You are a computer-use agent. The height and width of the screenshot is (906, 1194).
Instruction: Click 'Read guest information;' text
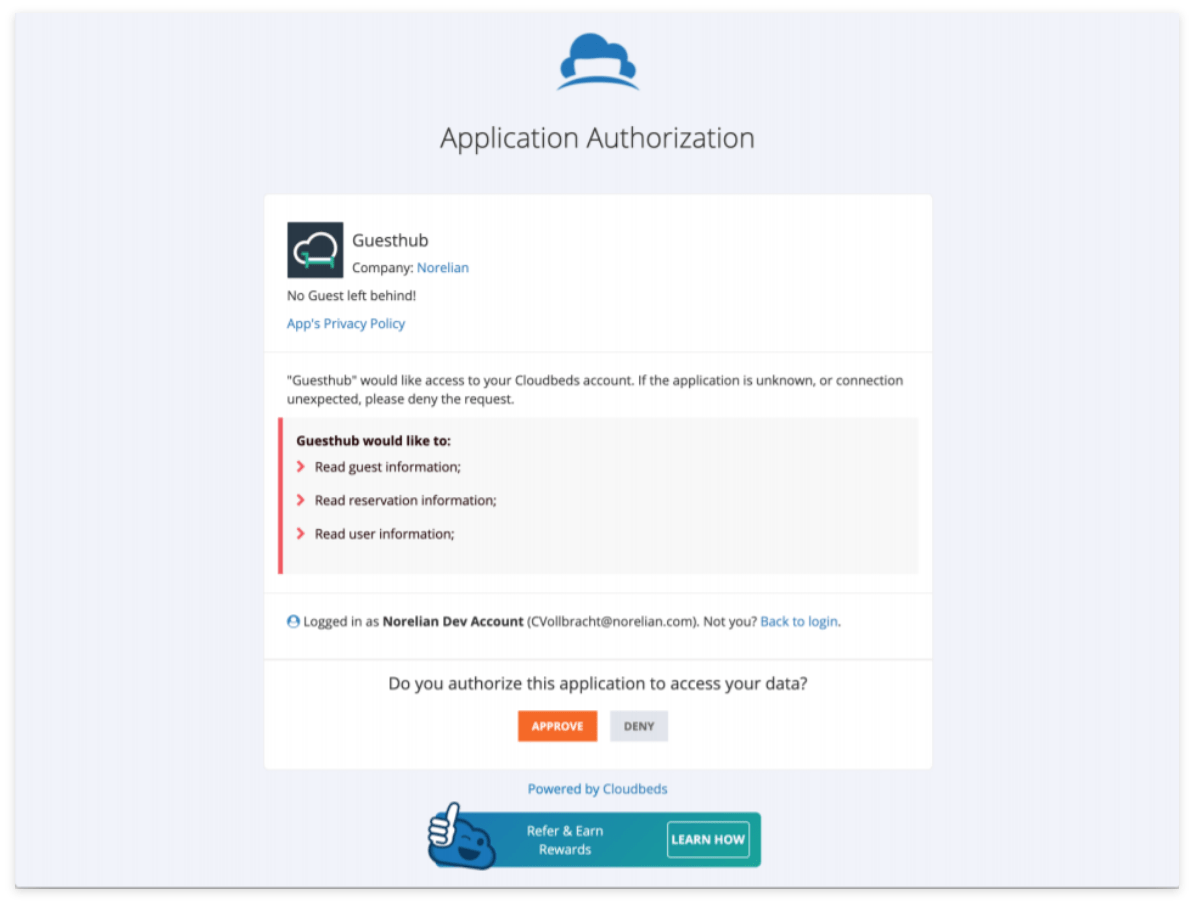[x=388, y=467]
